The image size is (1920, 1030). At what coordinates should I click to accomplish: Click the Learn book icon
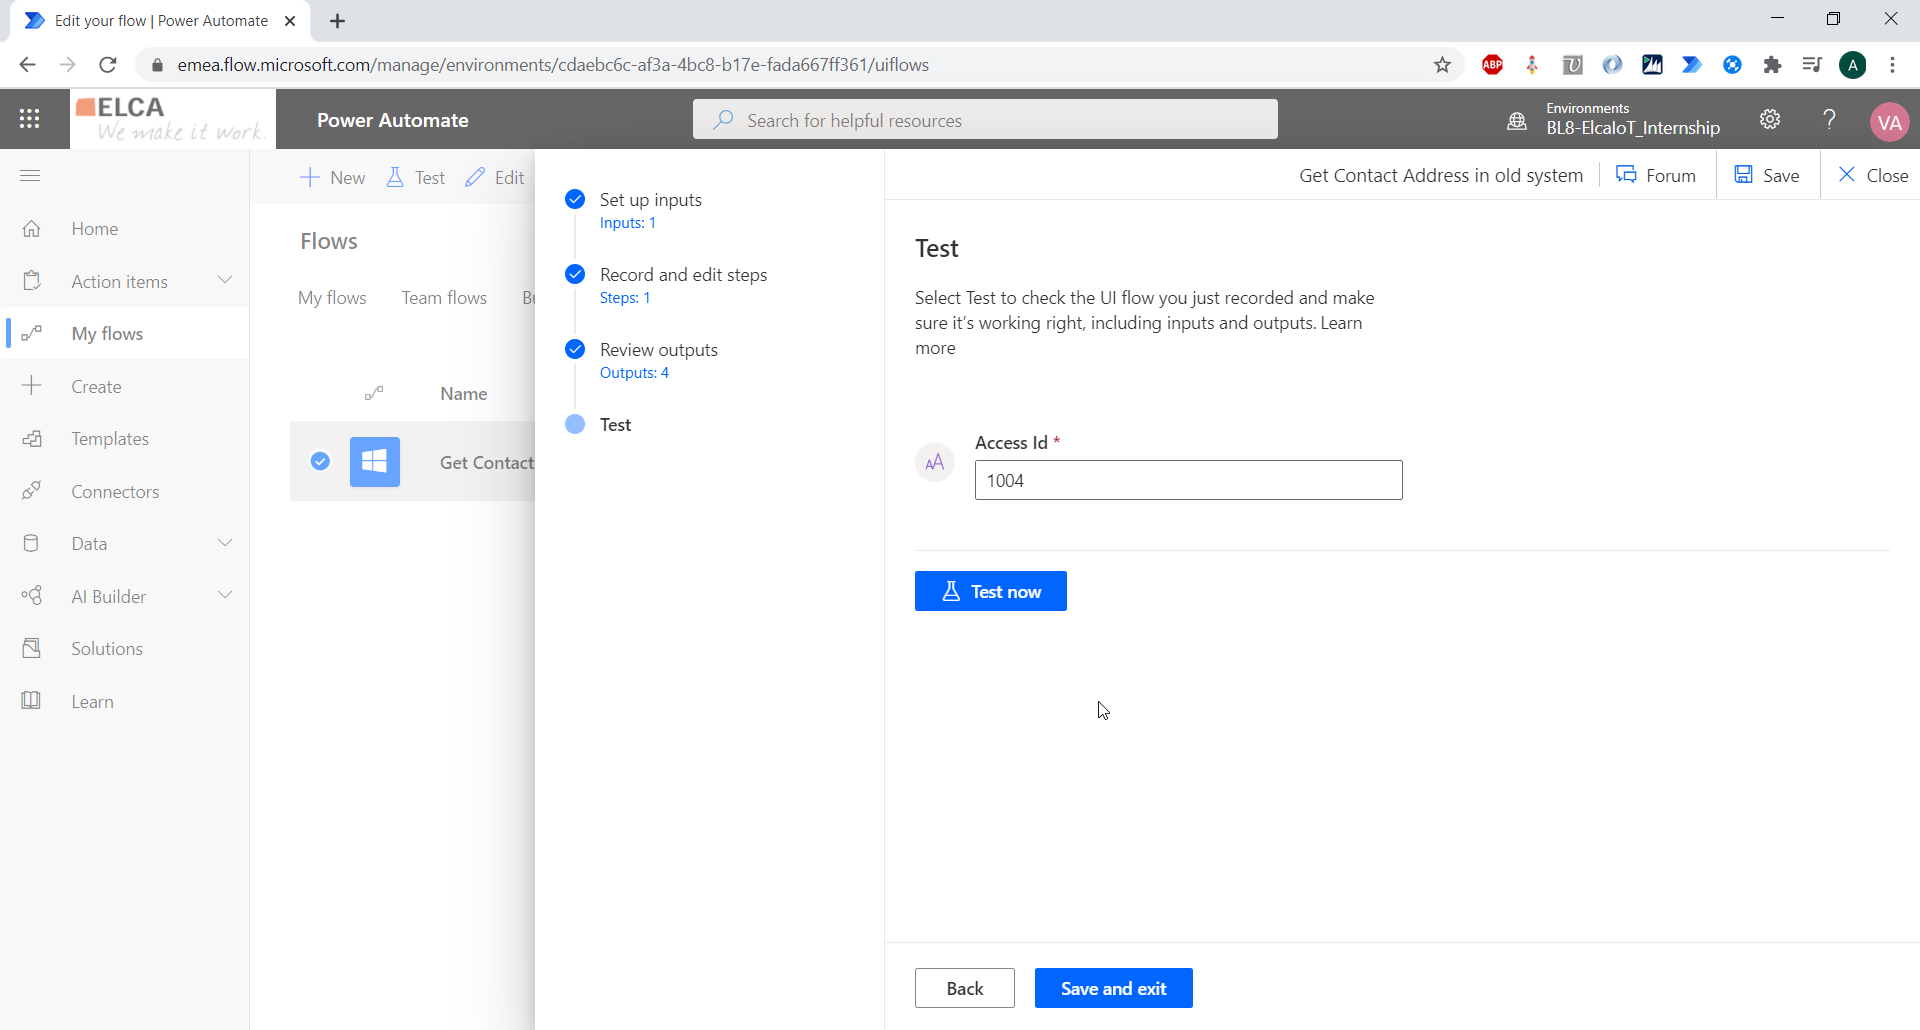pos(32,701)
